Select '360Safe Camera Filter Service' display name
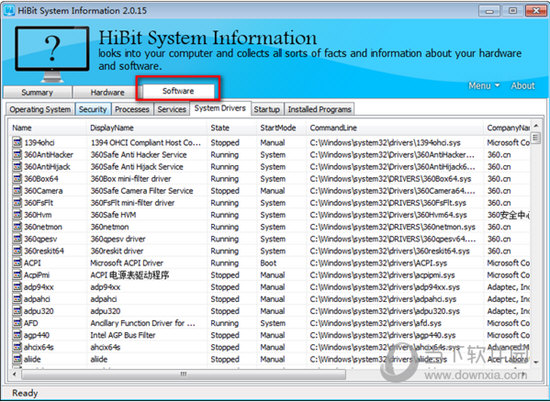The width and height of the screenshot is (550, 402). click(x=142, y=191)
